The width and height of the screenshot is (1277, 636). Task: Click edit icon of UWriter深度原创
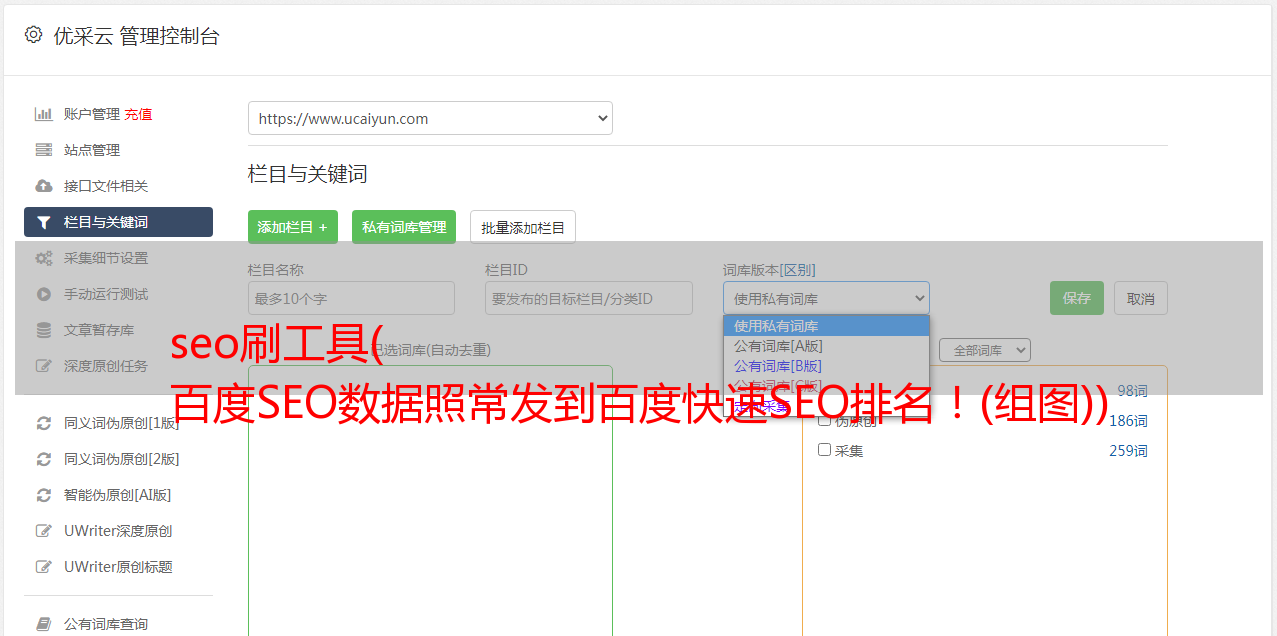pyautogui.click(x=43, y=531)
